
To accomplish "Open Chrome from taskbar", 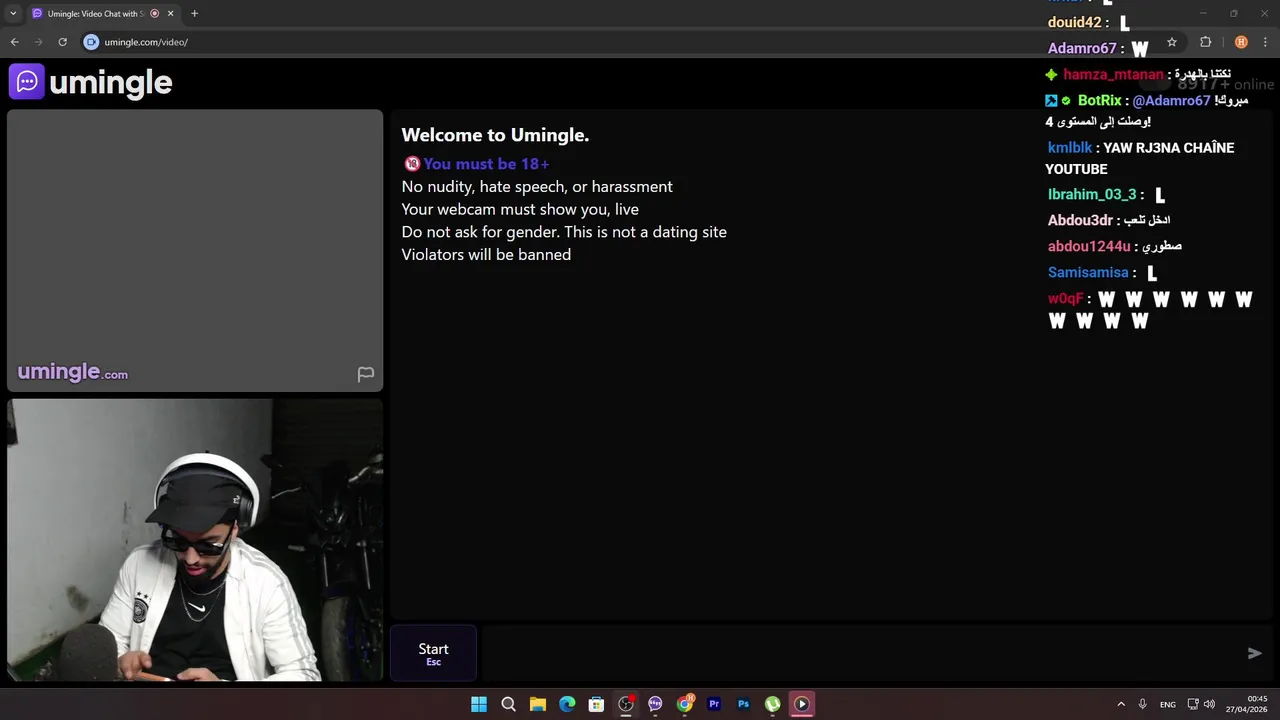I will point(685,704).
